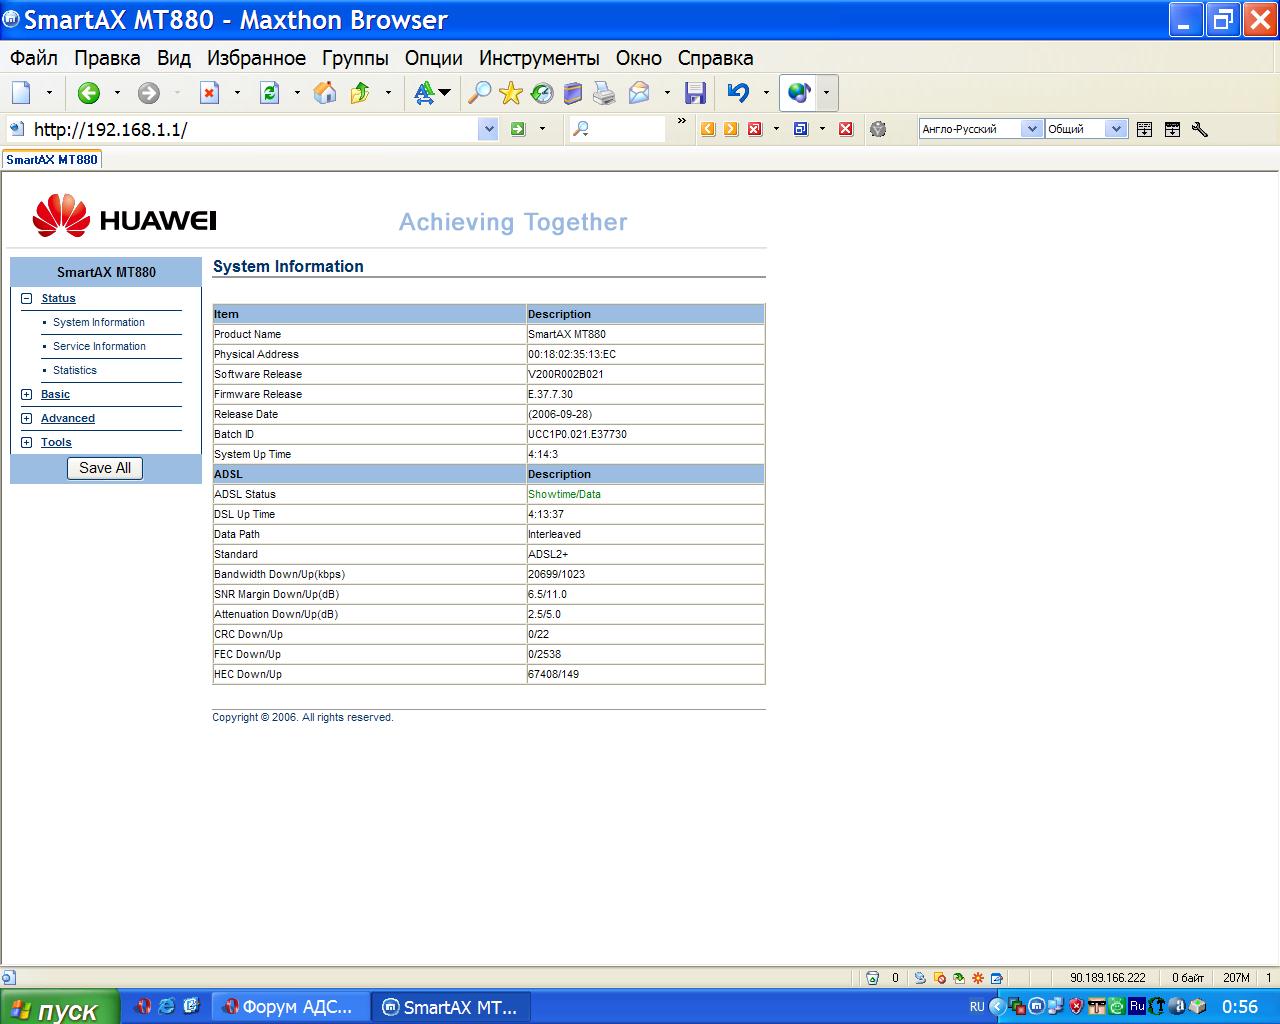Image resolution: width=1280 pixels, height=1024 pixels.
Task: Open the Statistics link
Action: tap(75, 370)
